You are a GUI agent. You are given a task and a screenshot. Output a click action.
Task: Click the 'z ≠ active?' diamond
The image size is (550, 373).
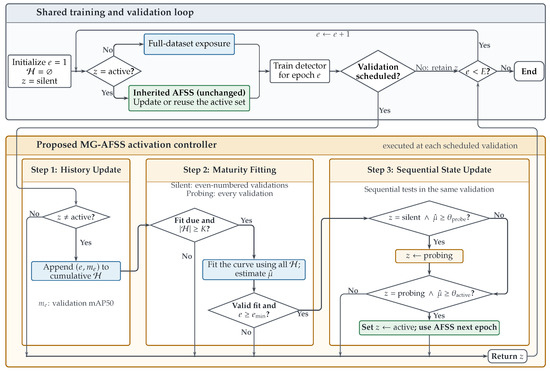tap(76, 217)
